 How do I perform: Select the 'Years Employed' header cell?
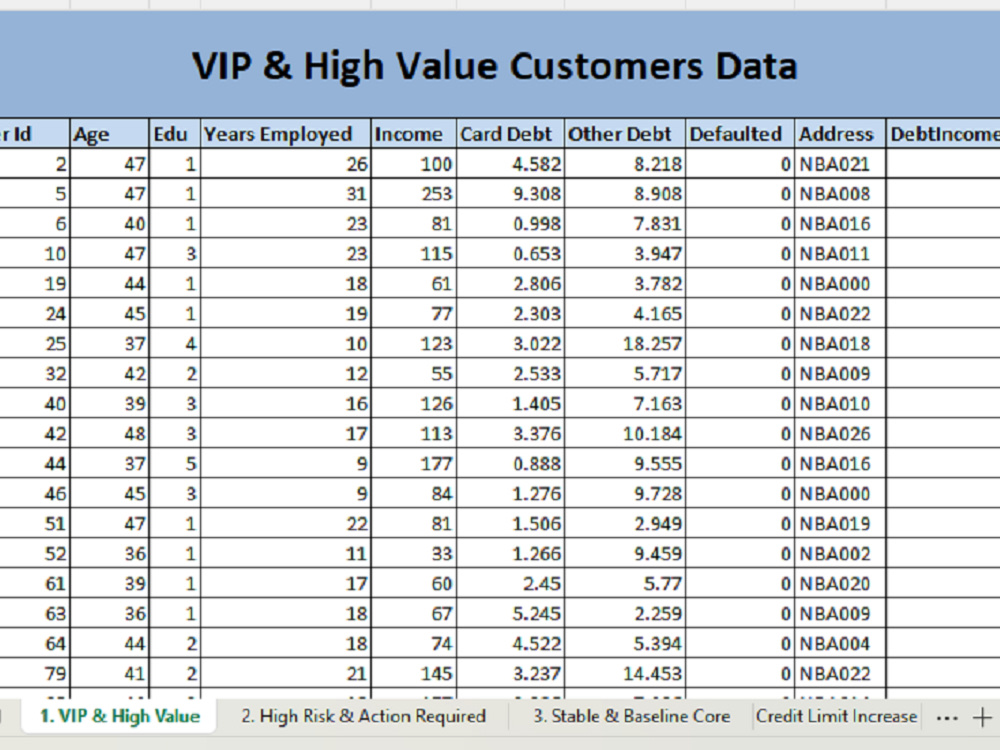point(286,134)
